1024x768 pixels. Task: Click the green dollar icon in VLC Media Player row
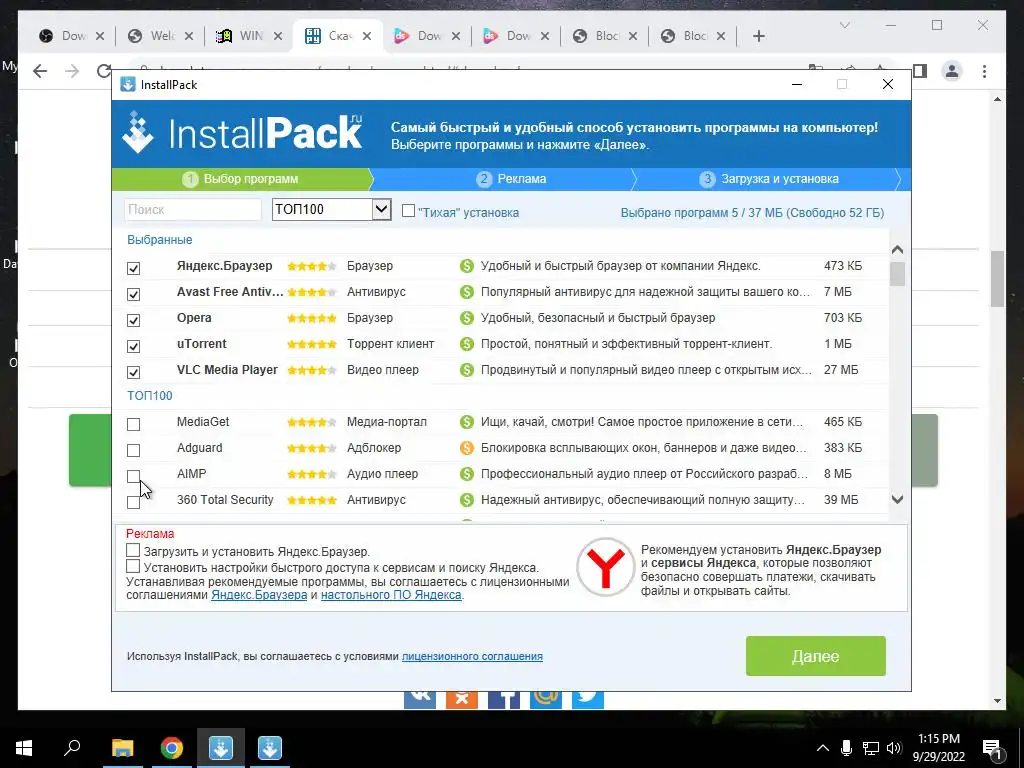(x=466, y=370)
